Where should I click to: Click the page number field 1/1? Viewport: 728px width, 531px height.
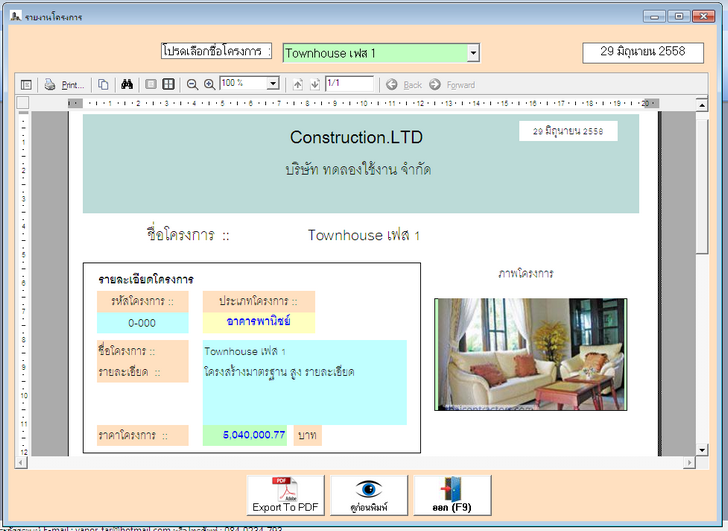pyautogui.click(x=349, y=84)
